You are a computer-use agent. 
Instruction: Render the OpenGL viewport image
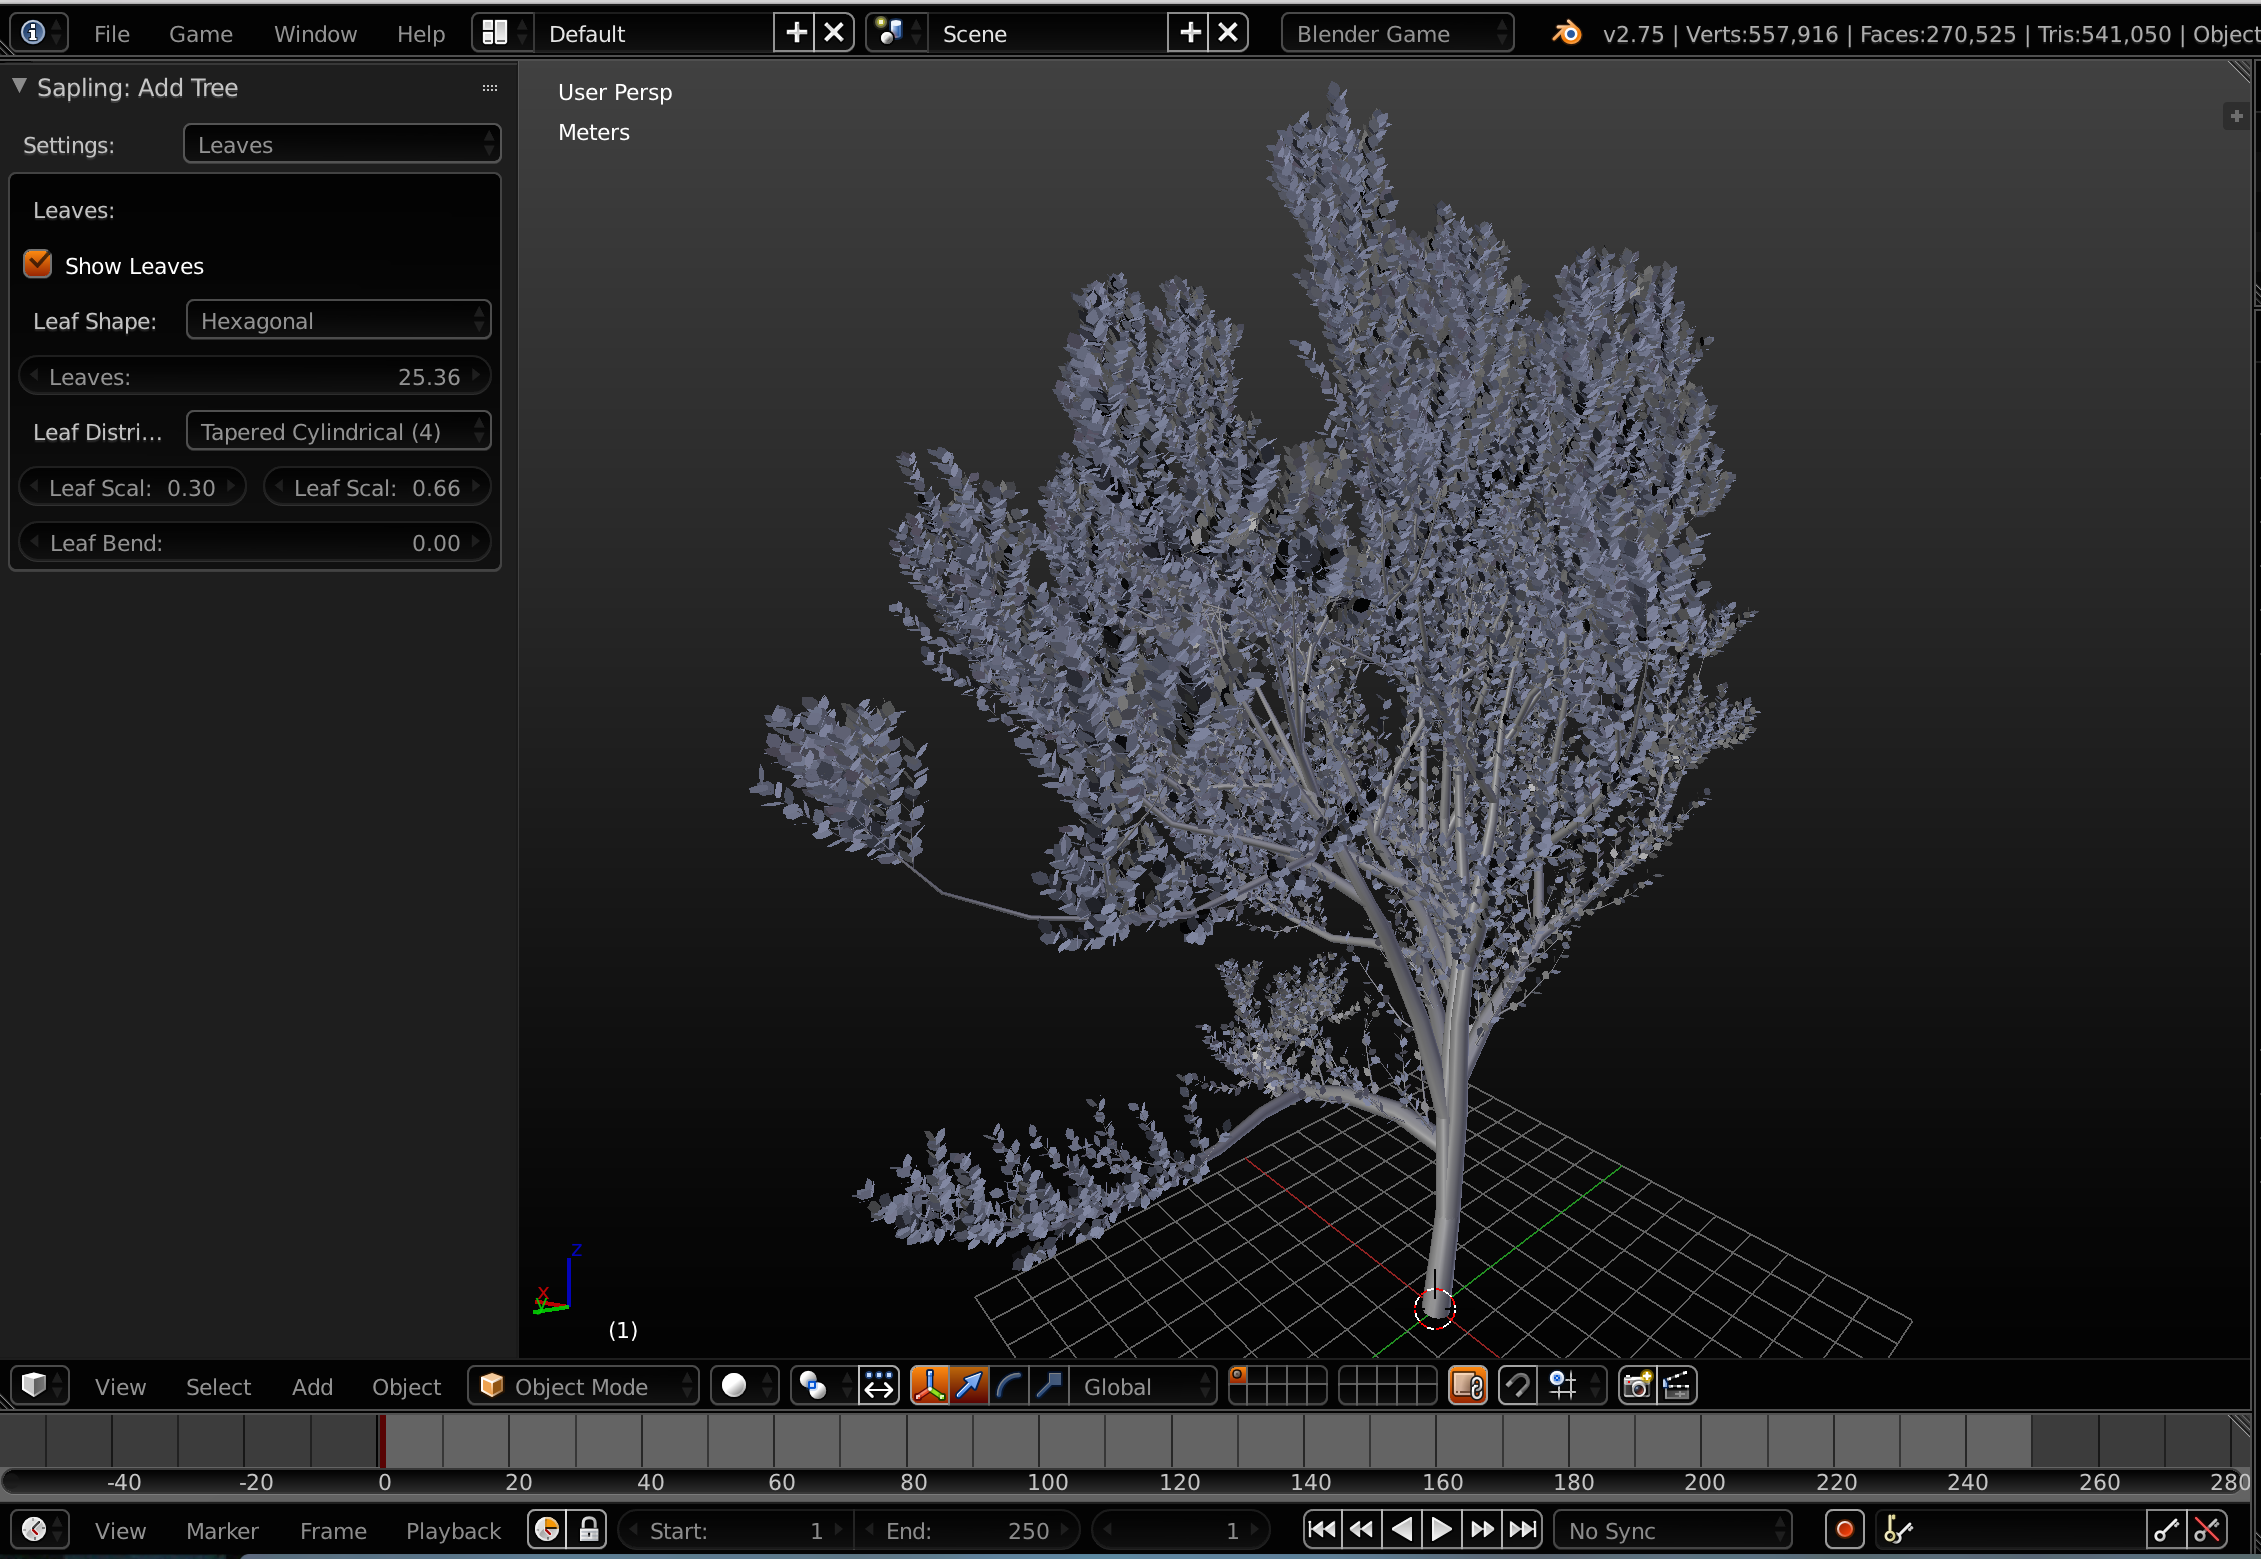point(1637,1385)
